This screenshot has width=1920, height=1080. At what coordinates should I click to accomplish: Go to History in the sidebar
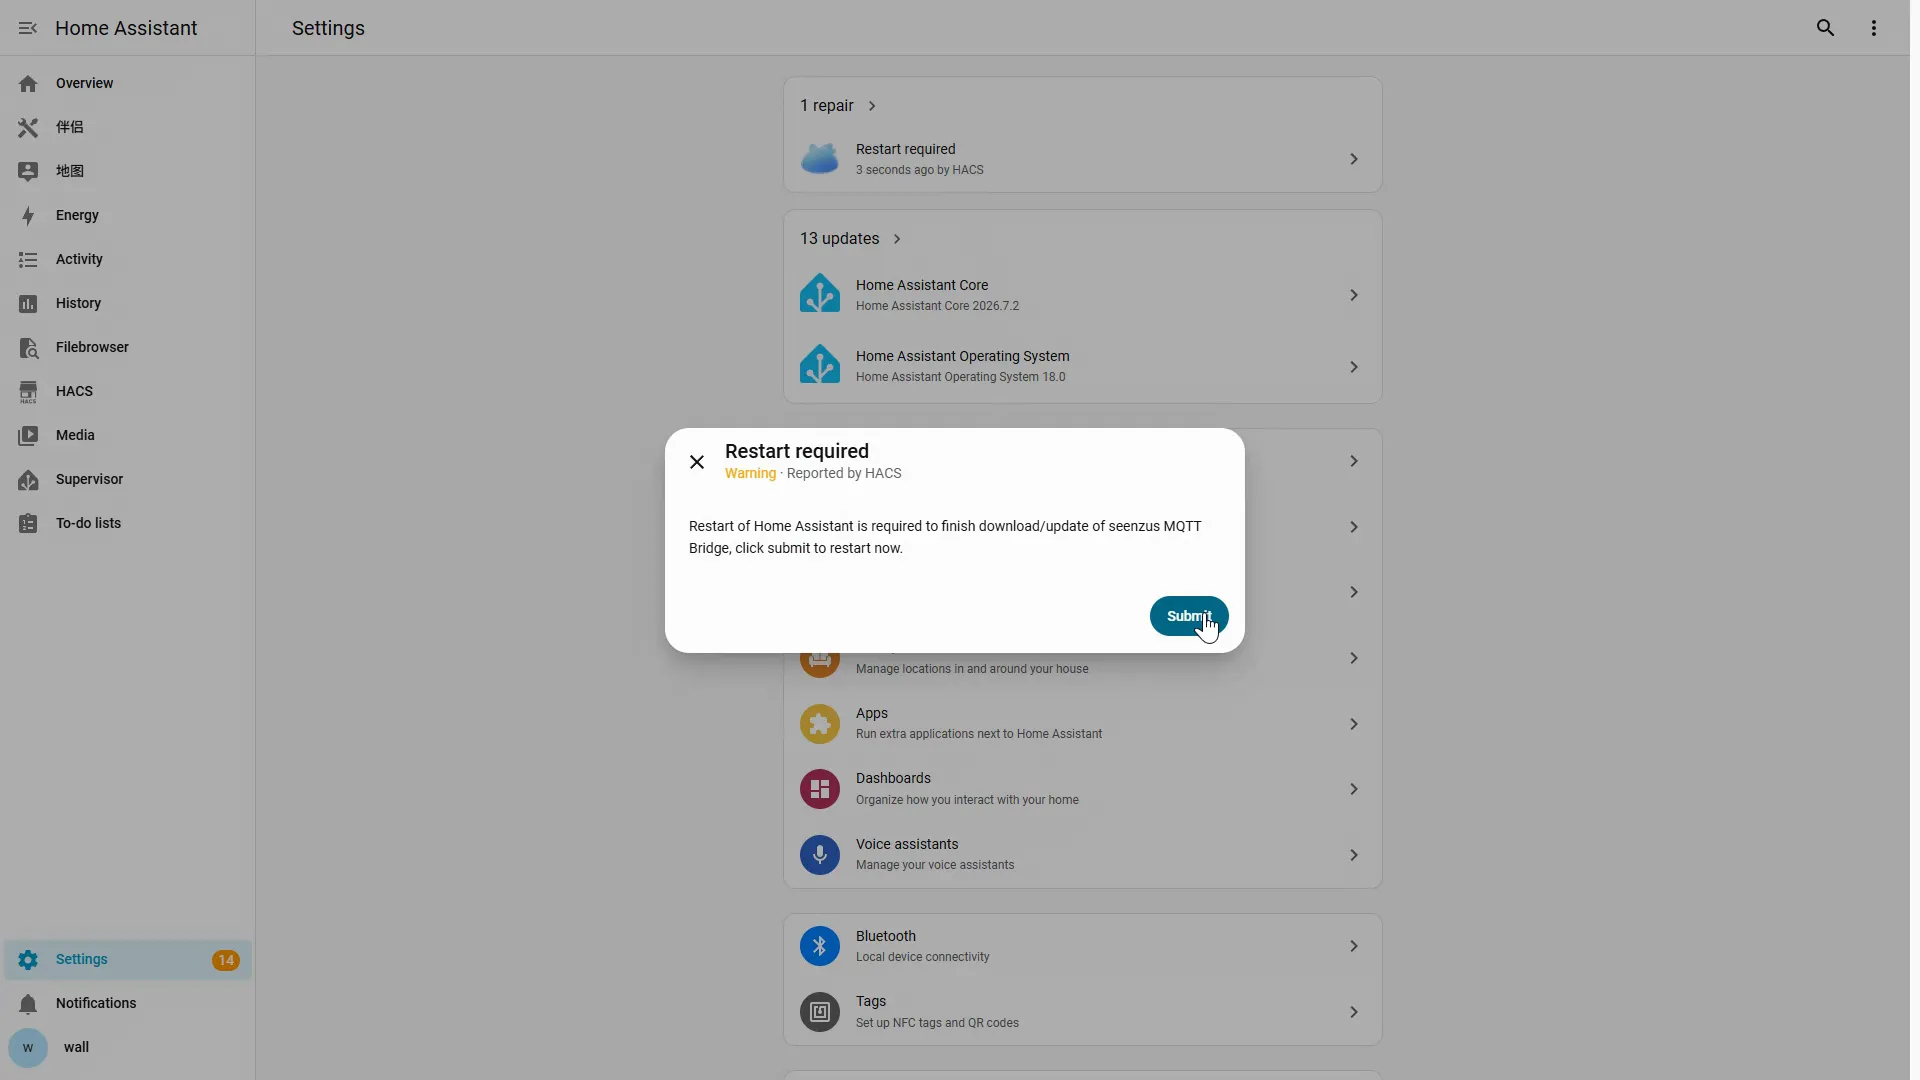click(78, 303)
